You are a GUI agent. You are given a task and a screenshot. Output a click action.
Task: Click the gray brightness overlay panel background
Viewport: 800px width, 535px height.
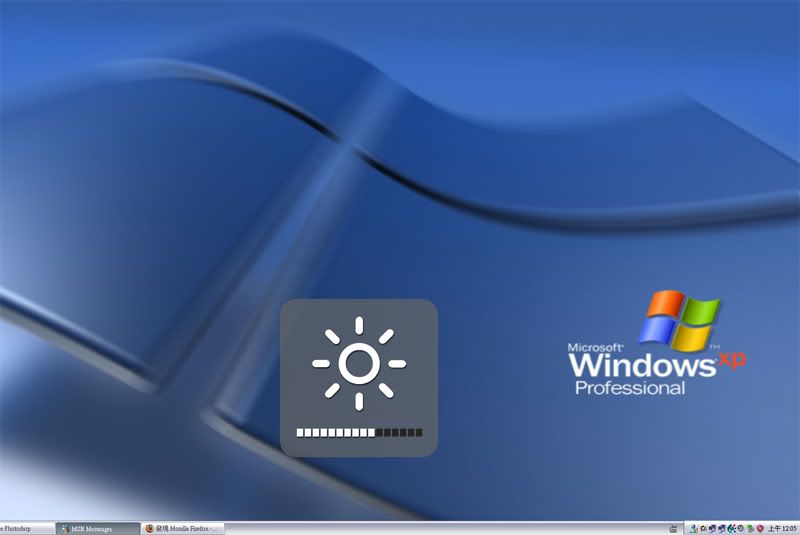[x=300, y=320]
